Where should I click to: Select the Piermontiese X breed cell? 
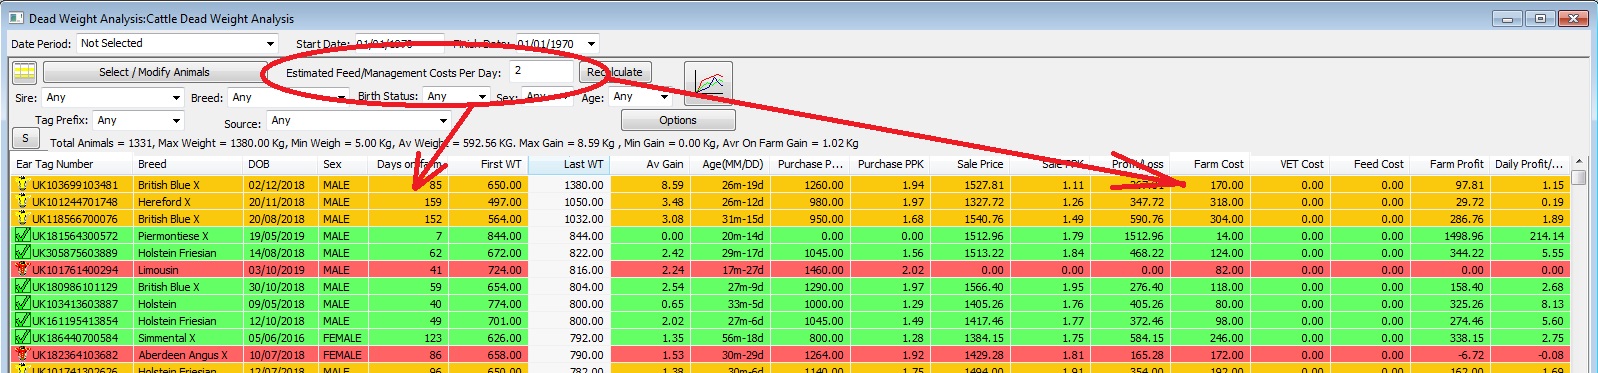point(187,236)
